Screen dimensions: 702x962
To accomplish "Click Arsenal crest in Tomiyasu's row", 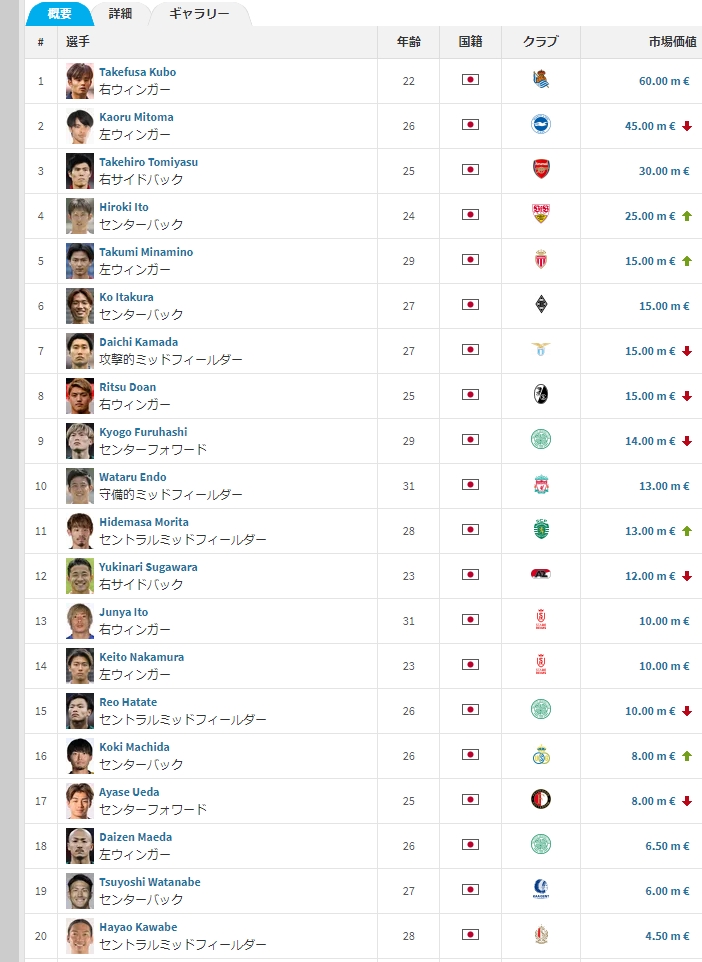I will click(x=540, y=170).
